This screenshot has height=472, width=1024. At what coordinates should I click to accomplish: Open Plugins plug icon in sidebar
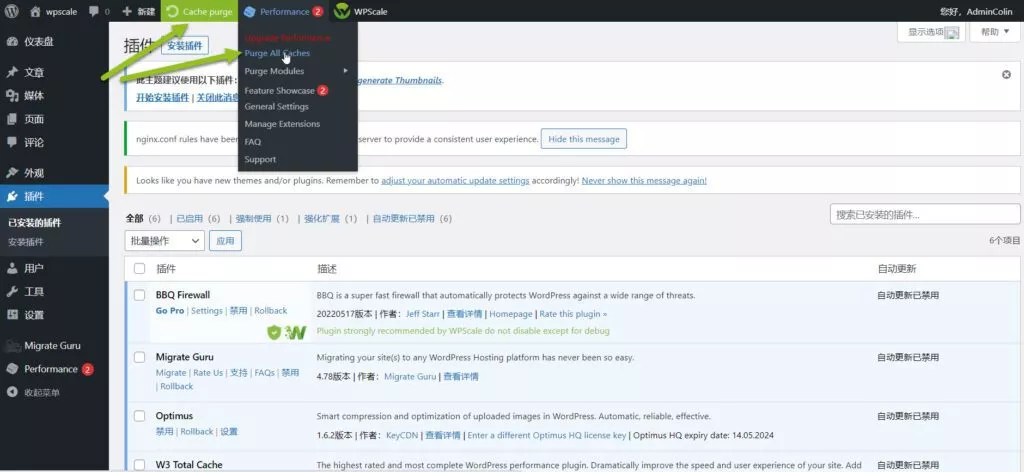[x=12, y=197]
